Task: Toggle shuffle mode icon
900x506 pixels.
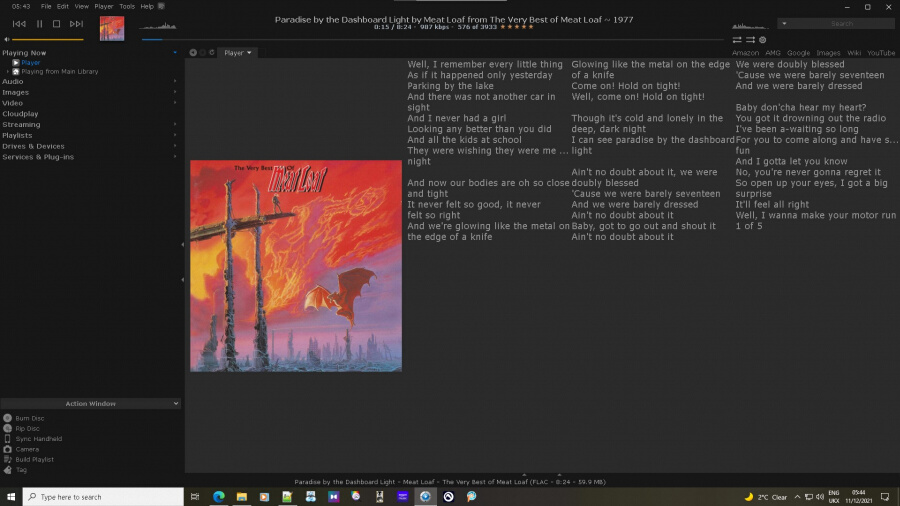Action: 750,40
